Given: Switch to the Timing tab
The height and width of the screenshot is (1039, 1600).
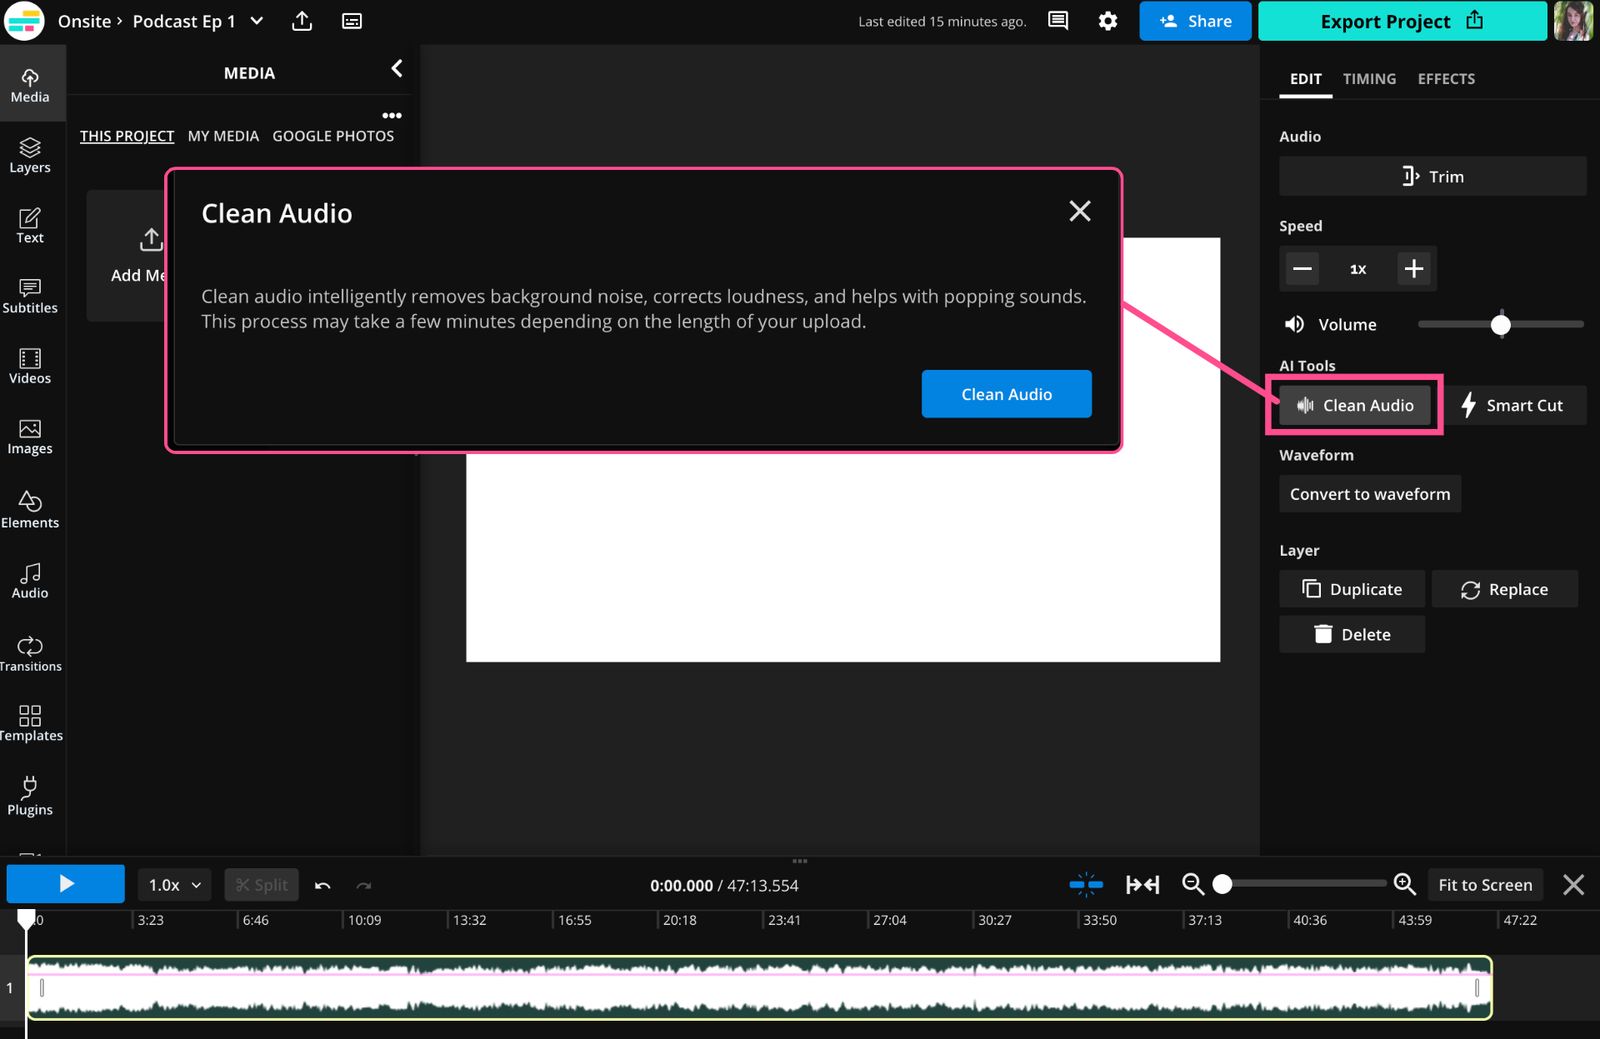Looking at the screenshot, I should [x=1369, y=78].
